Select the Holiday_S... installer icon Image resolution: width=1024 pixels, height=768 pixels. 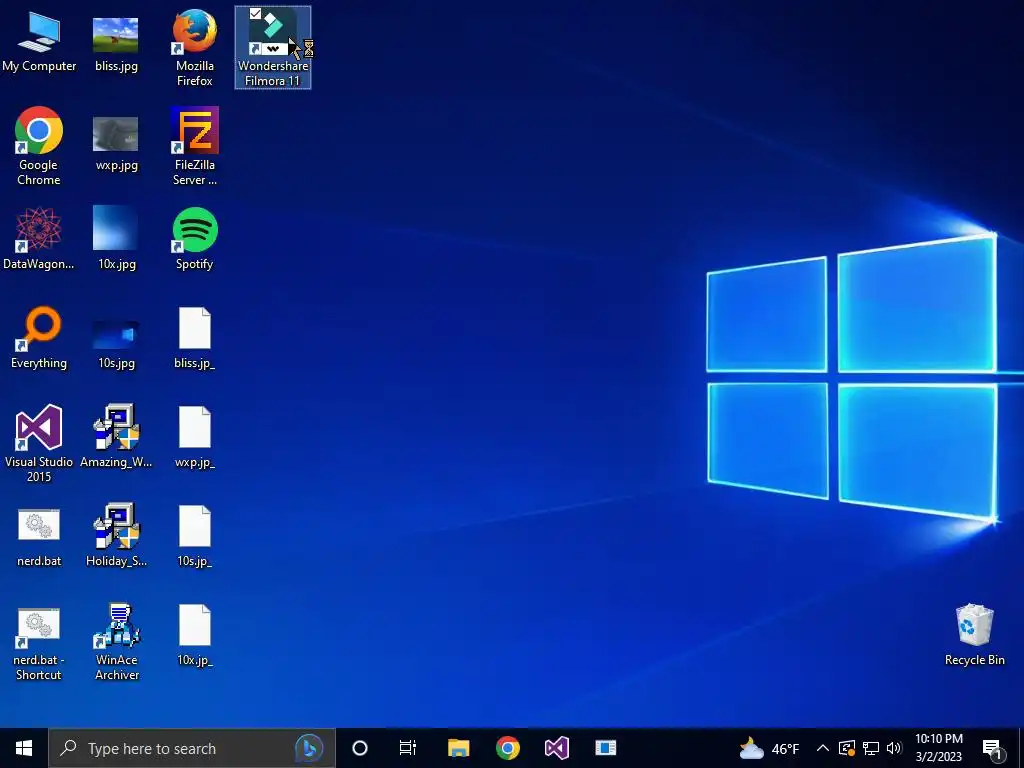[116, 536]
